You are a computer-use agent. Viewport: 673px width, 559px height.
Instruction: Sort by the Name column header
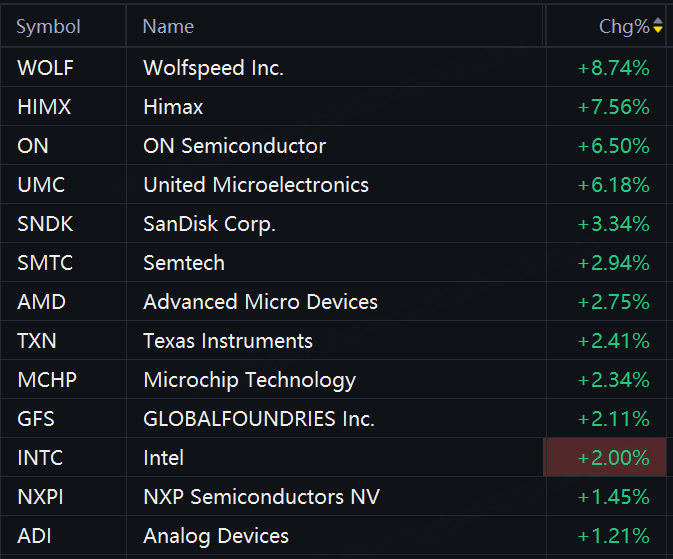(x=168, y=27)
